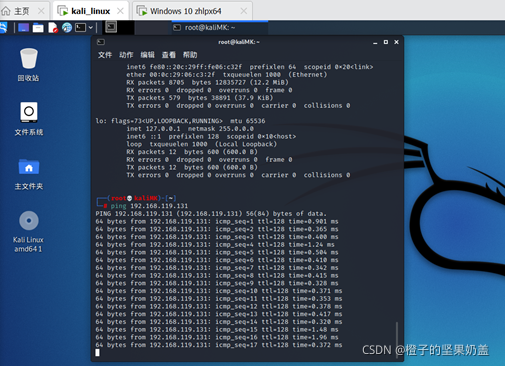
Task: Click the 'RX packets 8705' line
Action: point(207,82)
